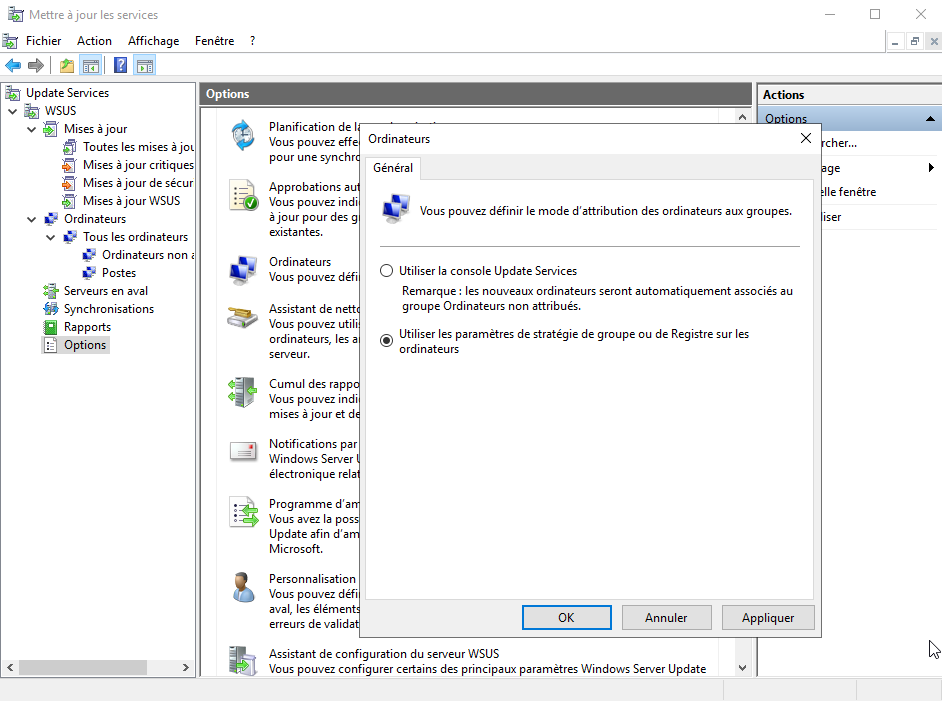This screenshot has width=942, height=701.
Task: Open the Ordinateurs link in Options list
Action: (x=300, y=262)
